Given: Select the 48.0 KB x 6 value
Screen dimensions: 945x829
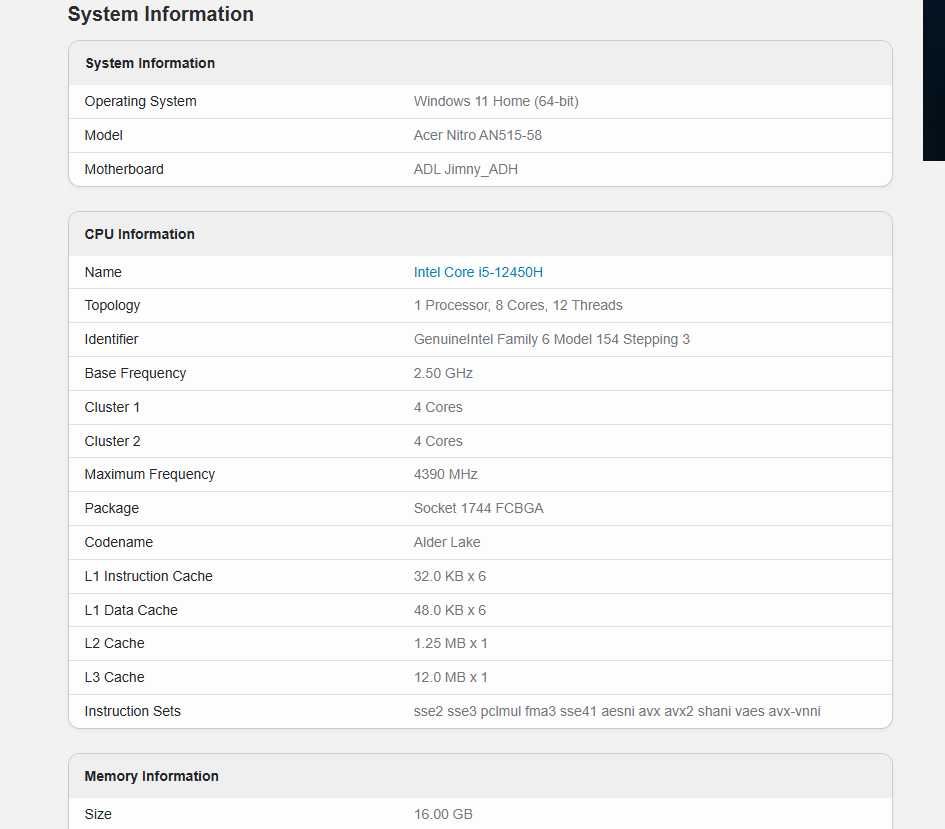Looking at the screenshot, I should click(x=450, y=610).
